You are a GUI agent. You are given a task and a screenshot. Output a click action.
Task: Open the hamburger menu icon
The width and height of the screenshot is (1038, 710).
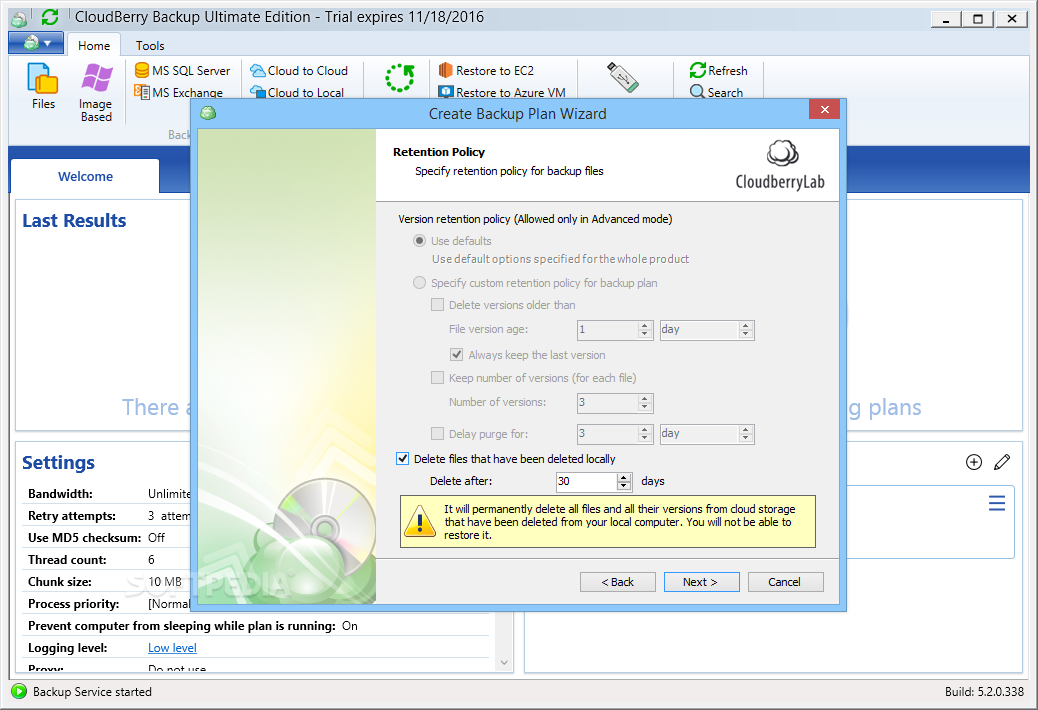996,503
